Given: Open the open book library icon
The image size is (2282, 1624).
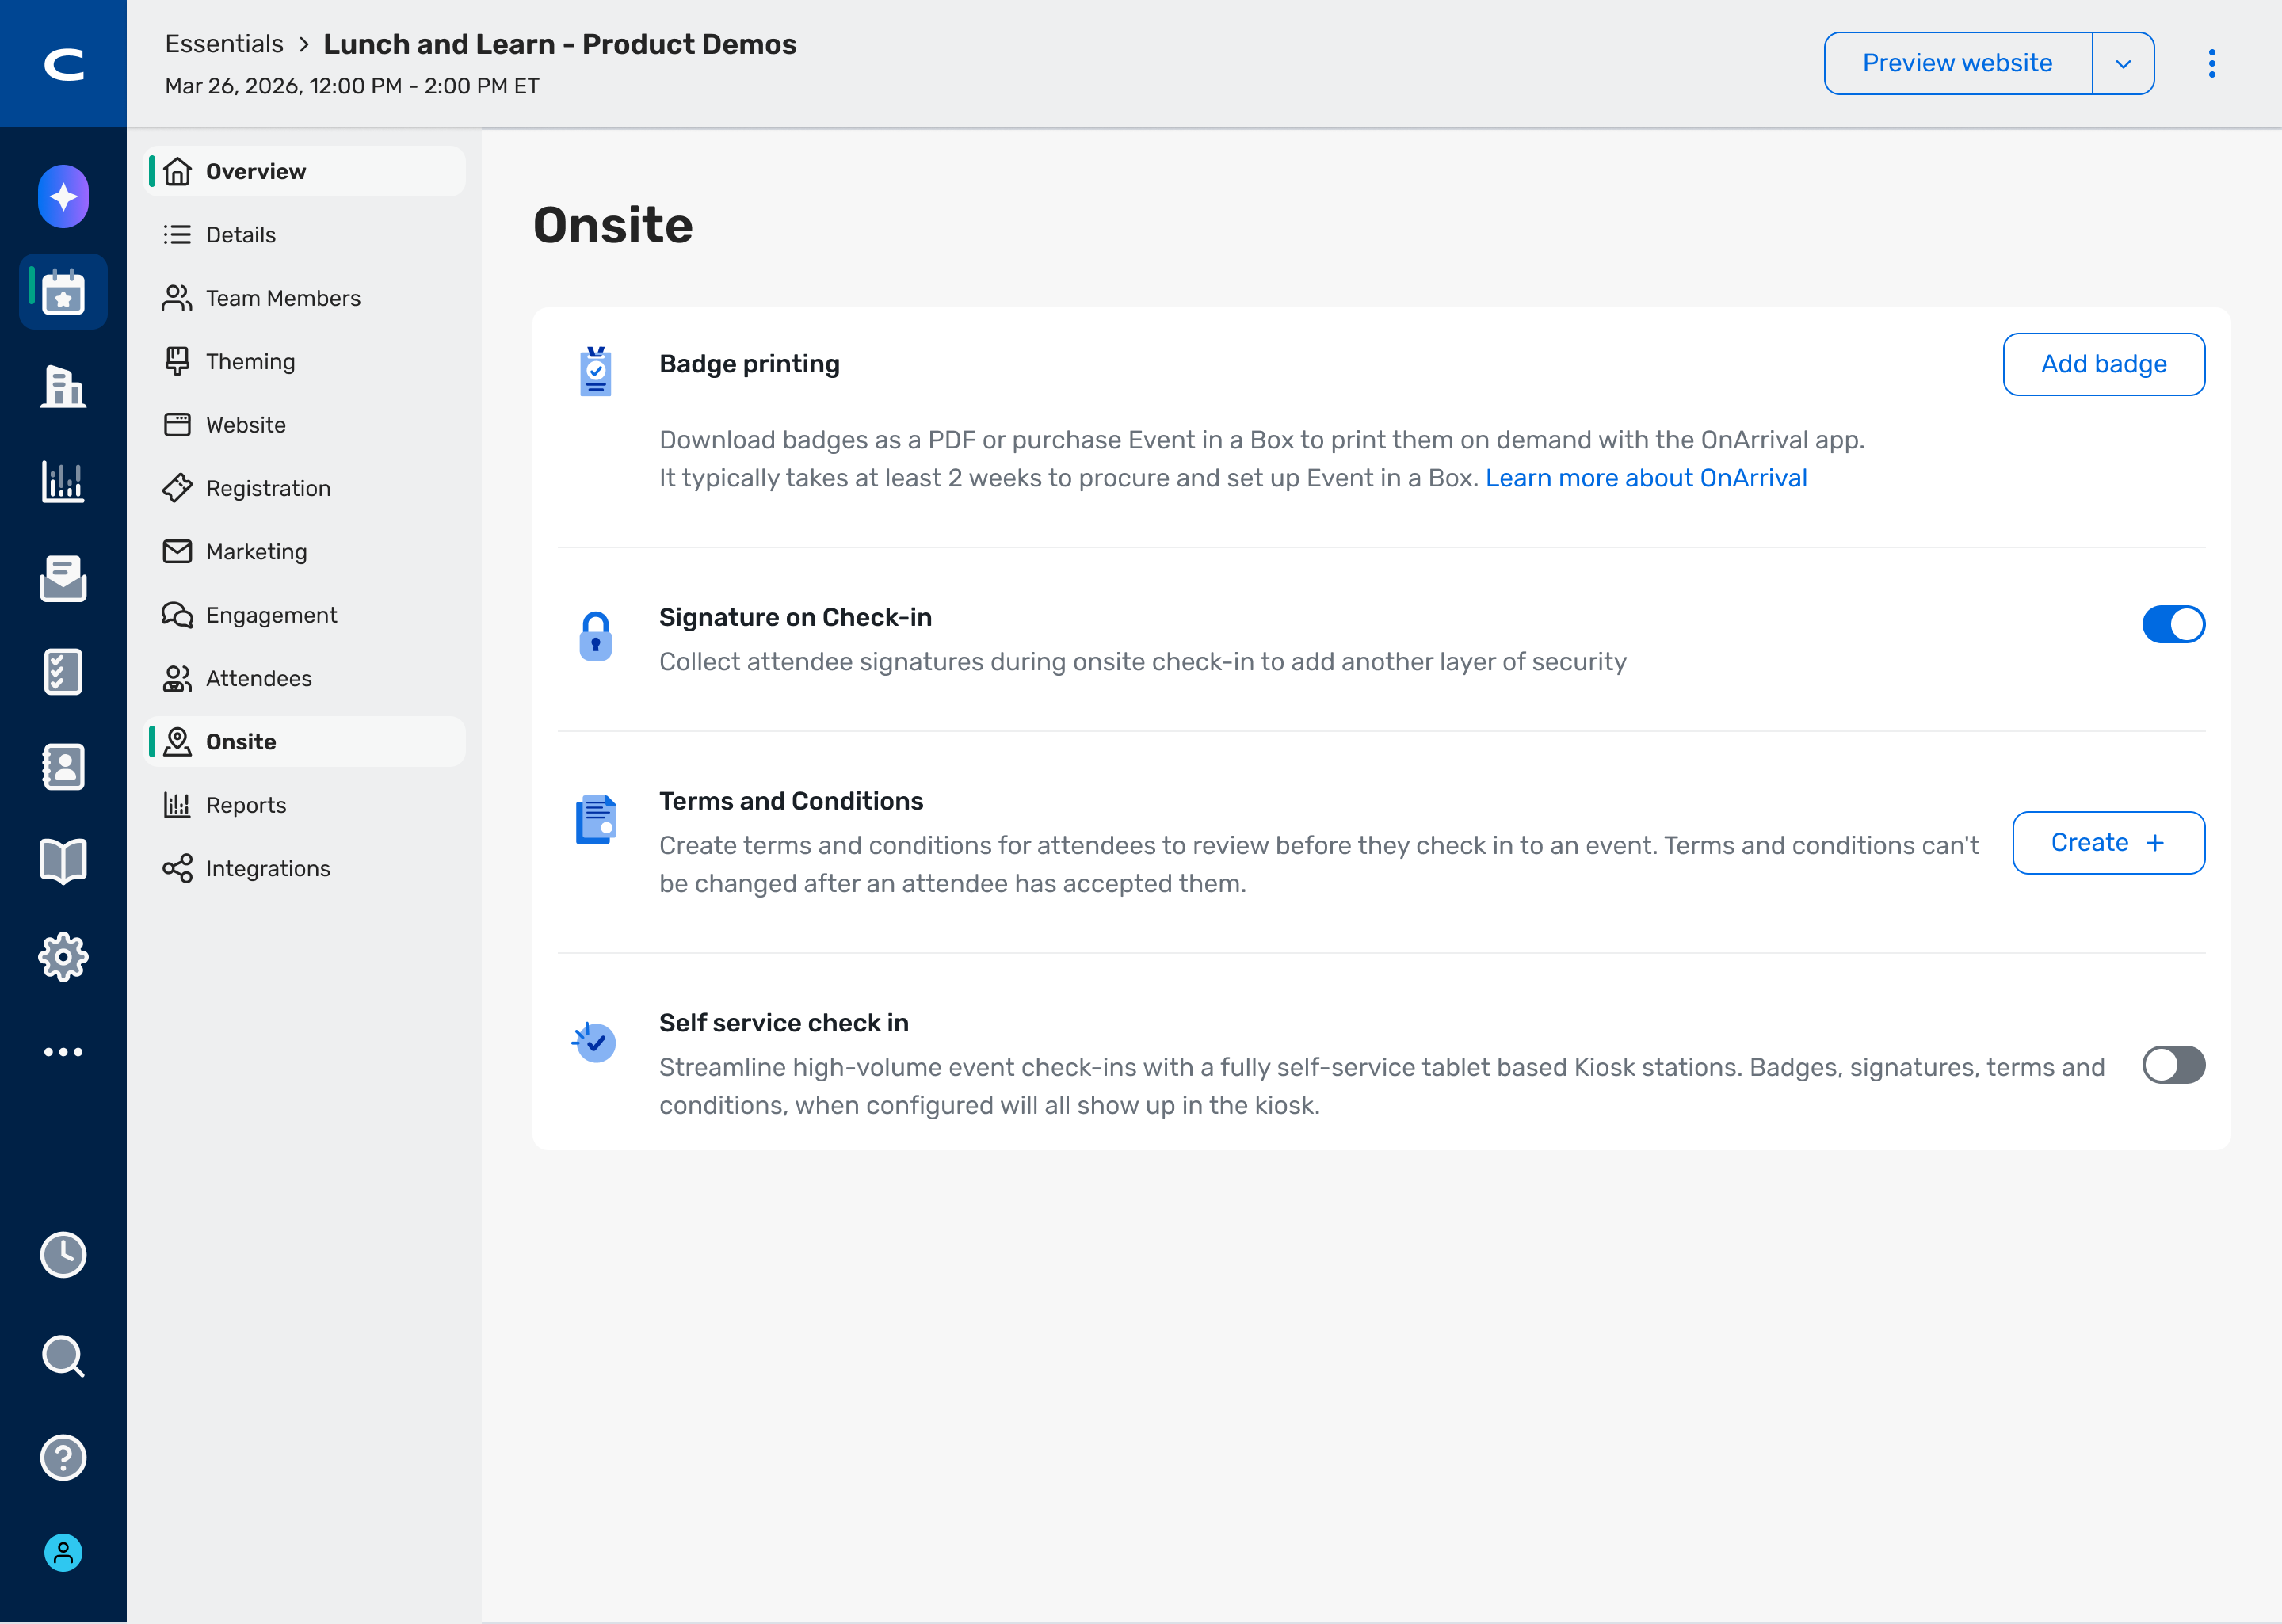Looking at the screenshot, I should point(63,861).
